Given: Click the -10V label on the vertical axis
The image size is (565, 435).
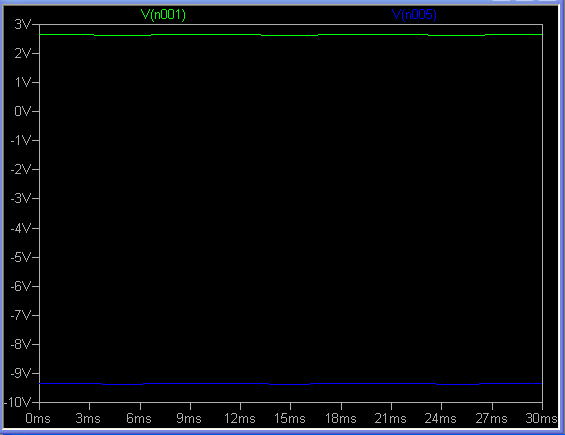Looking at the screenshot, I should [x=17, y=402].
